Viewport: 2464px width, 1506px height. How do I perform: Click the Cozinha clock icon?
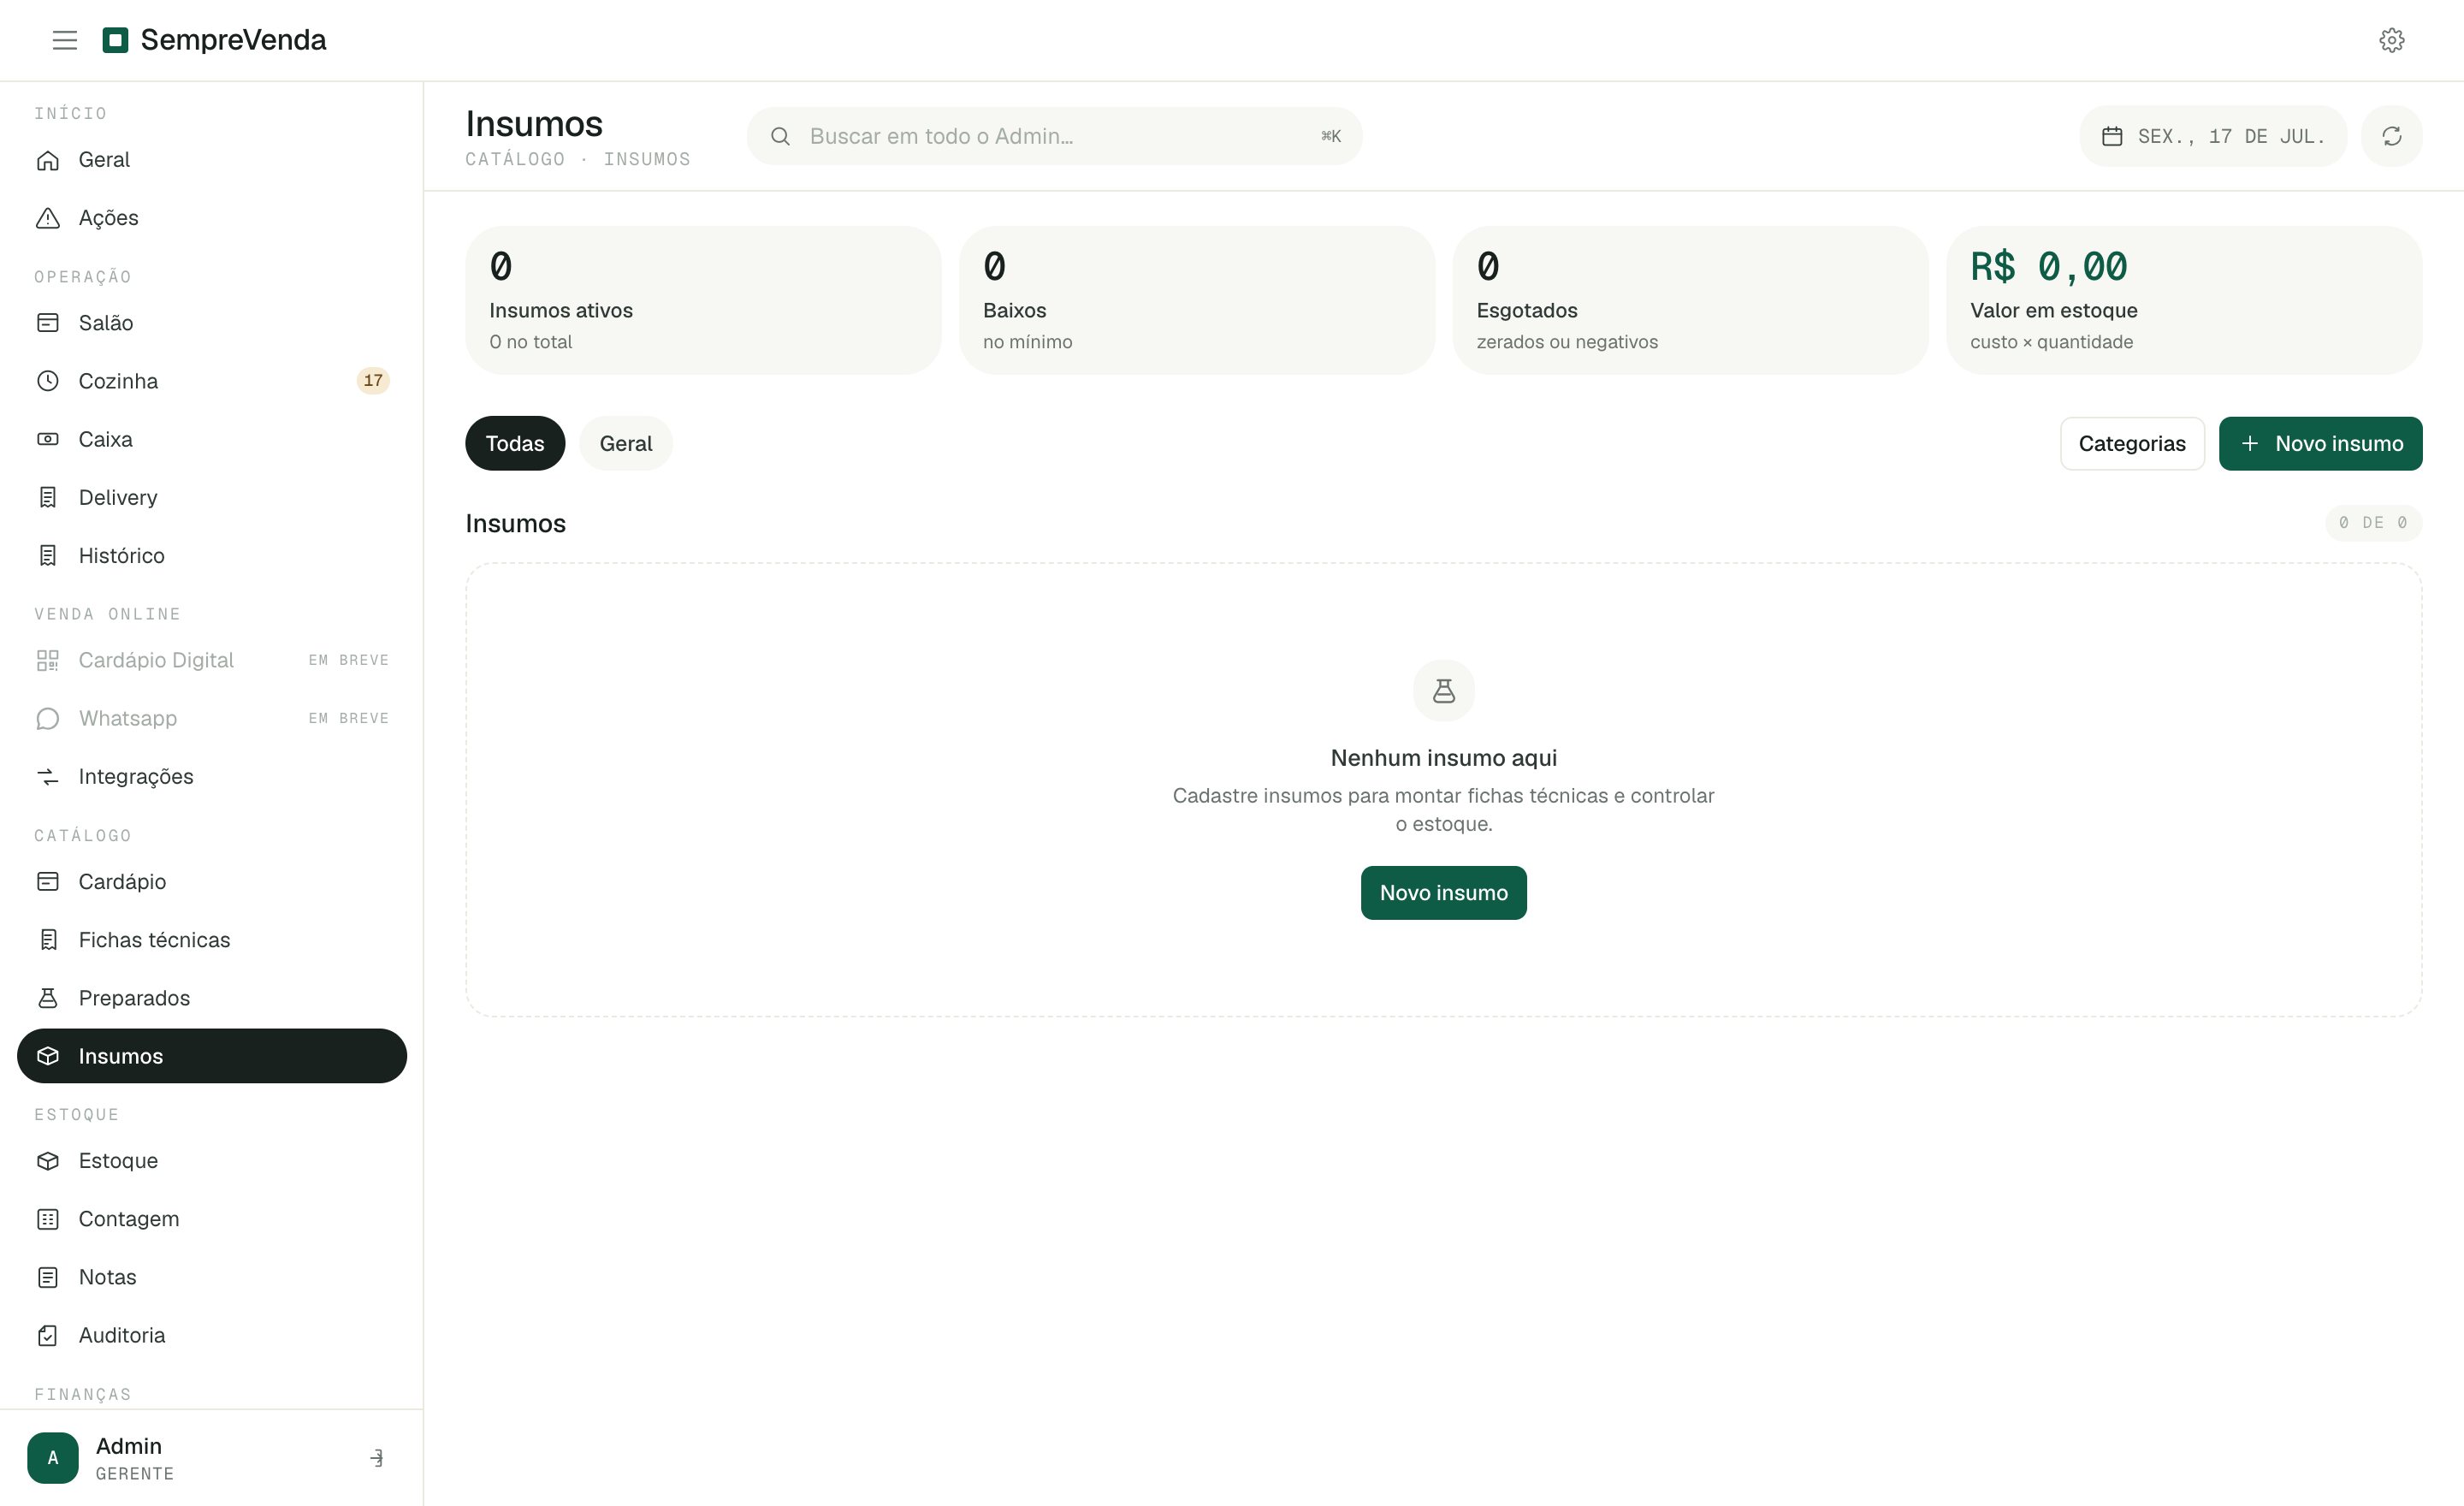[x=48, y=381]
